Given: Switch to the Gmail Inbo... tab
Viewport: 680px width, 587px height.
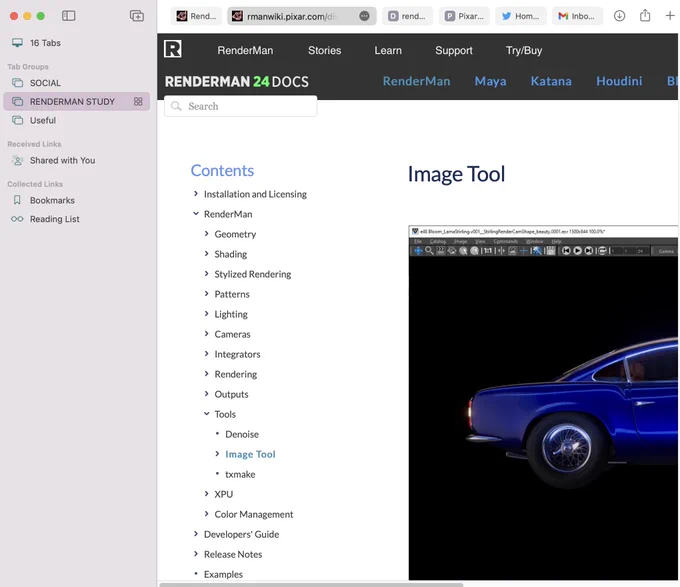Looking at the screenshot, I should click(x=577, y=16).
